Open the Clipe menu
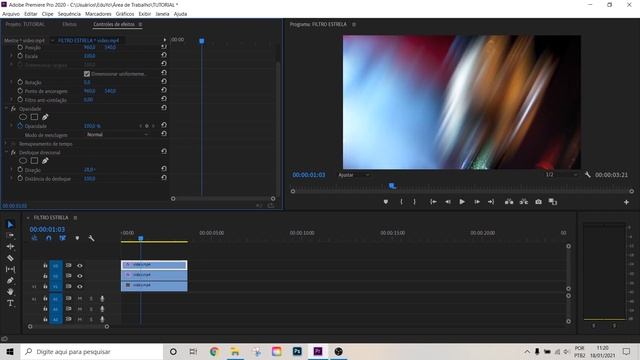The image size is (640, 360). click(47, 14)
